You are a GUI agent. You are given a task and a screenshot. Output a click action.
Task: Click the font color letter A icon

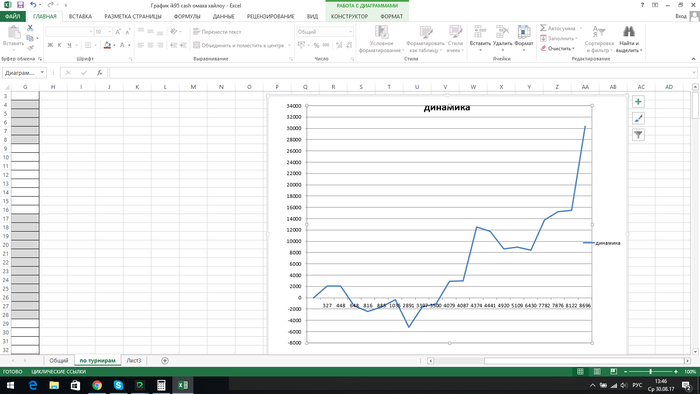(x=122, y=45)
